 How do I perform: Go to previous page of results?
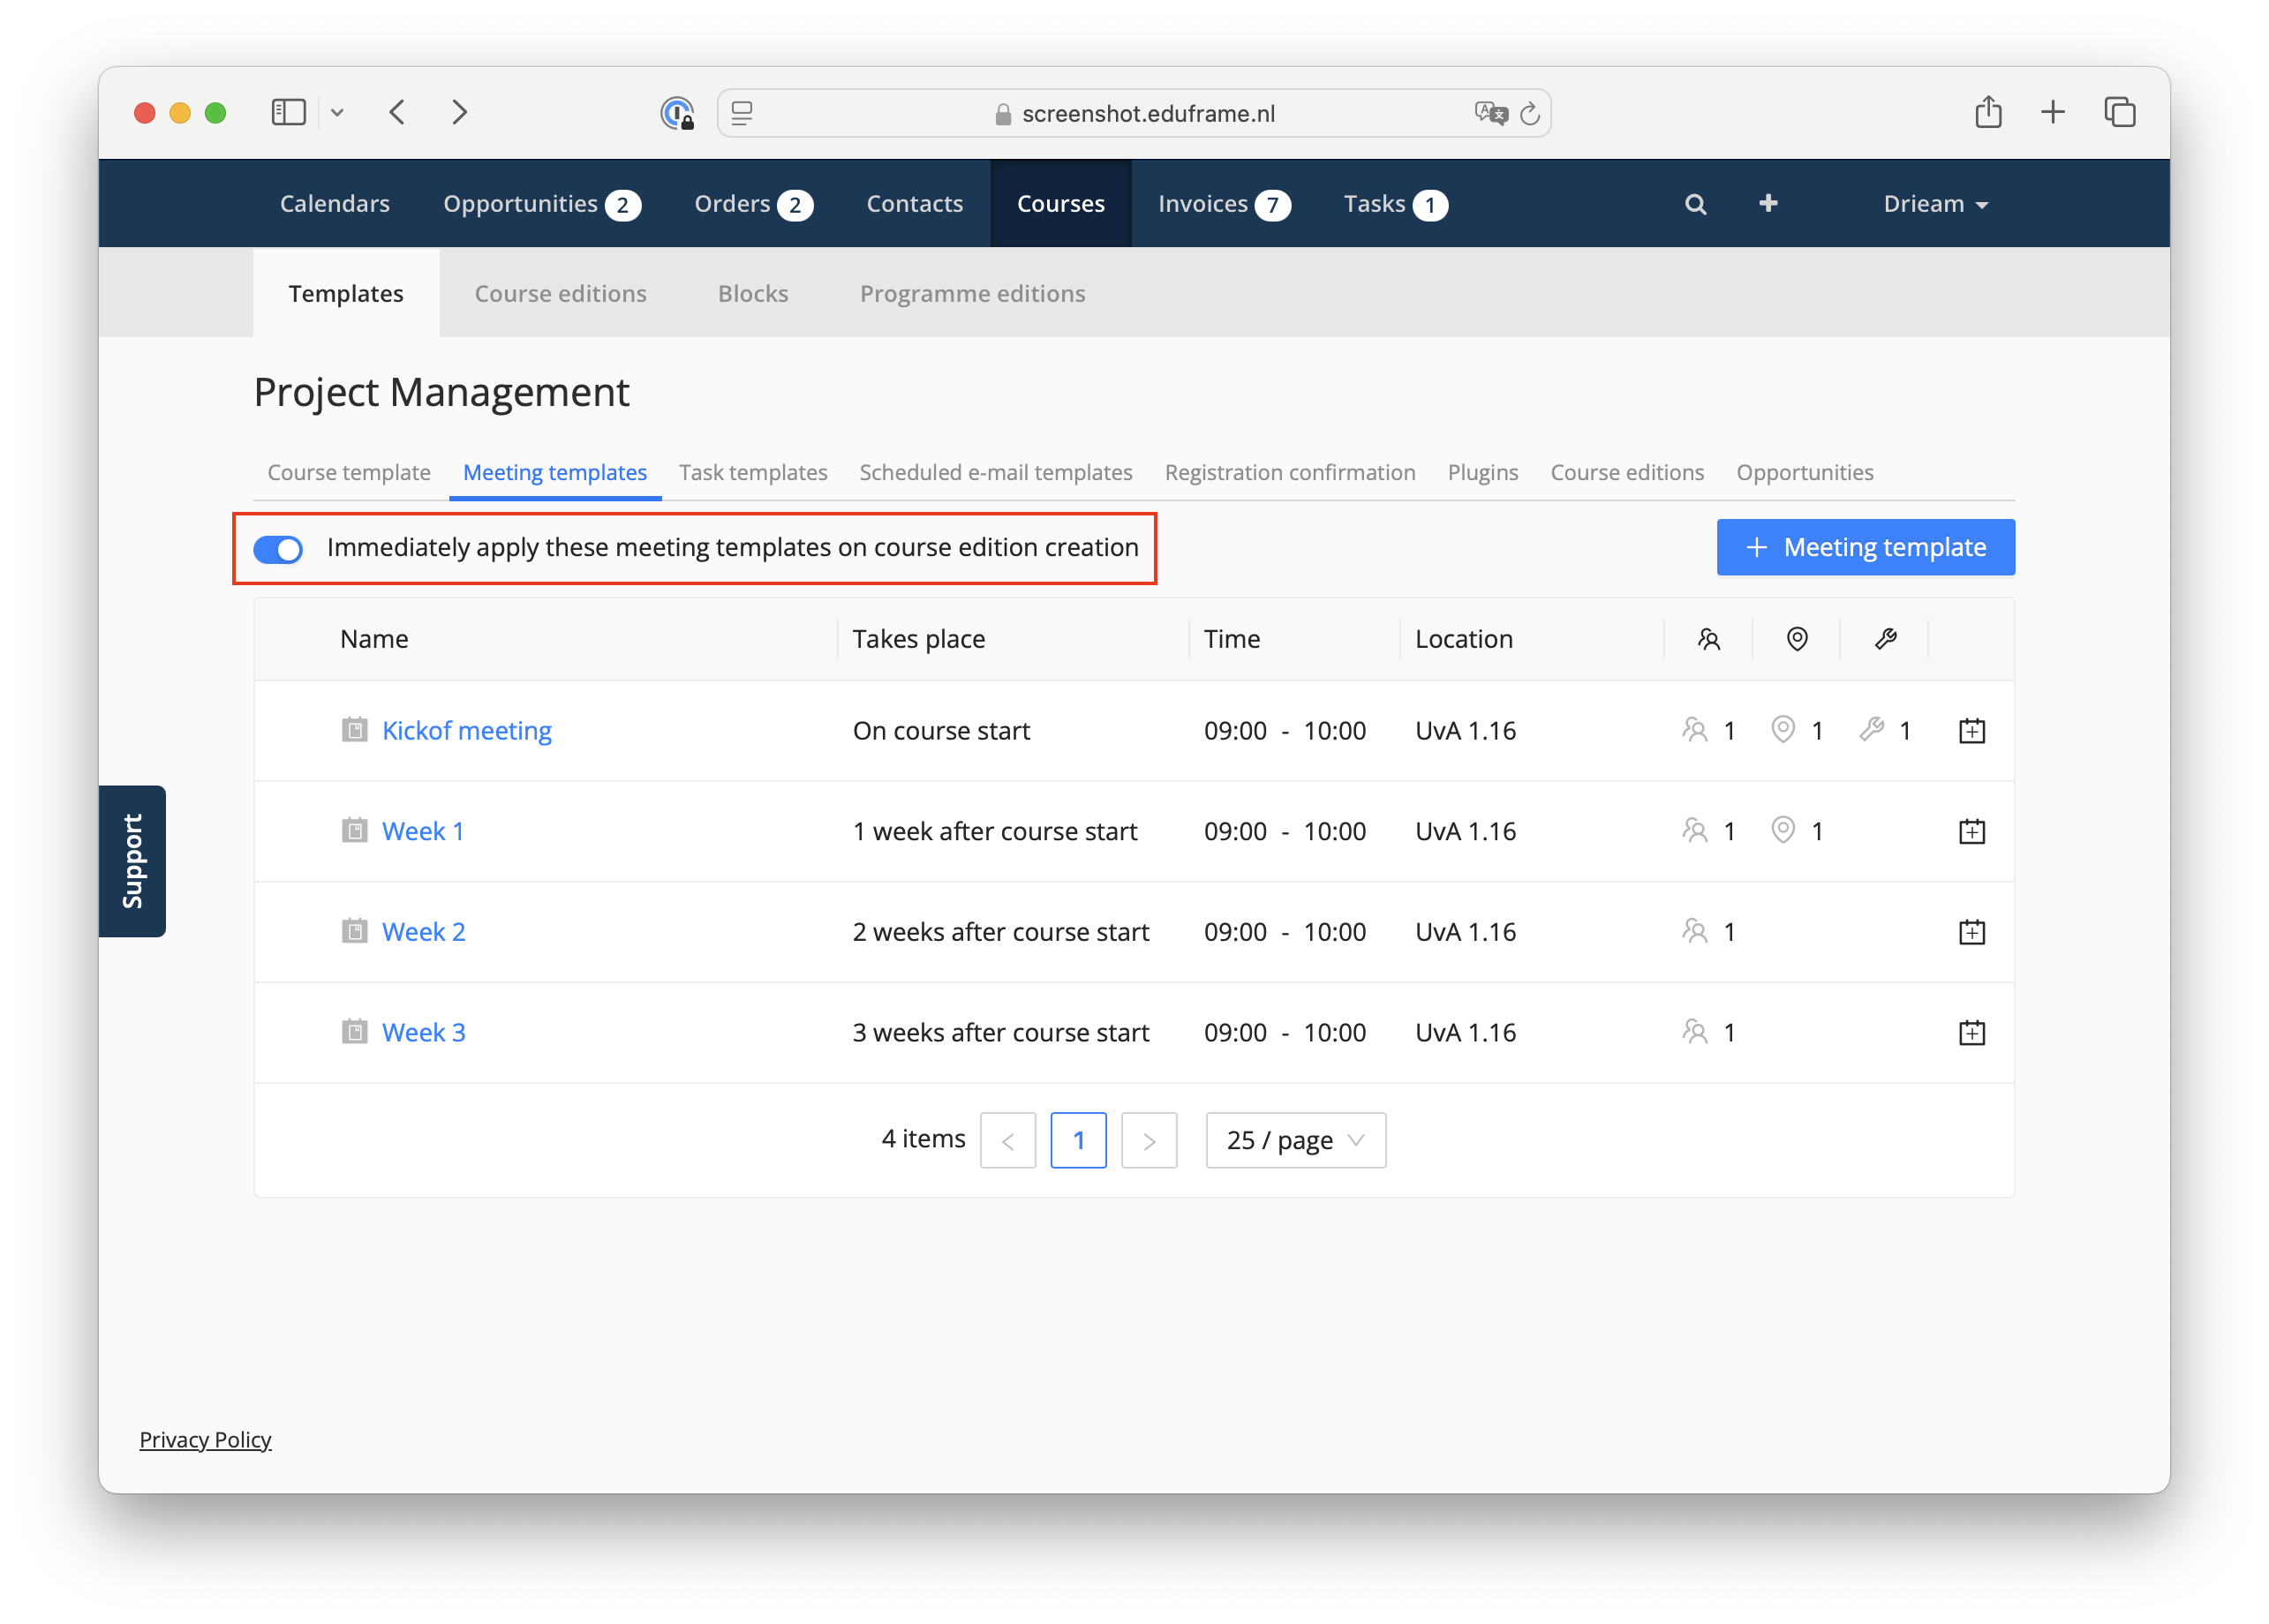point(1008,1140)
